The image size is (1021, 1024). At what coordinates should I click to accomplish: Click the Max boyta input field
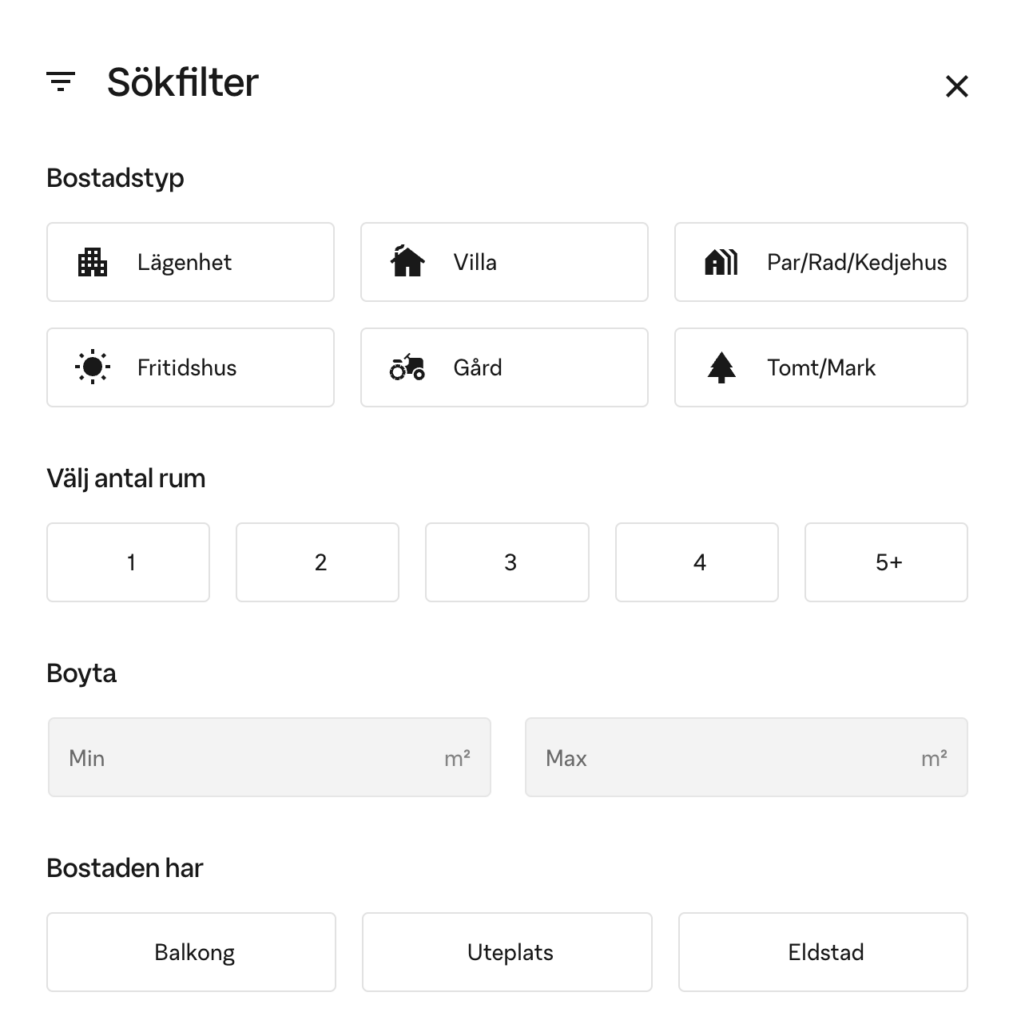(746, 757)
